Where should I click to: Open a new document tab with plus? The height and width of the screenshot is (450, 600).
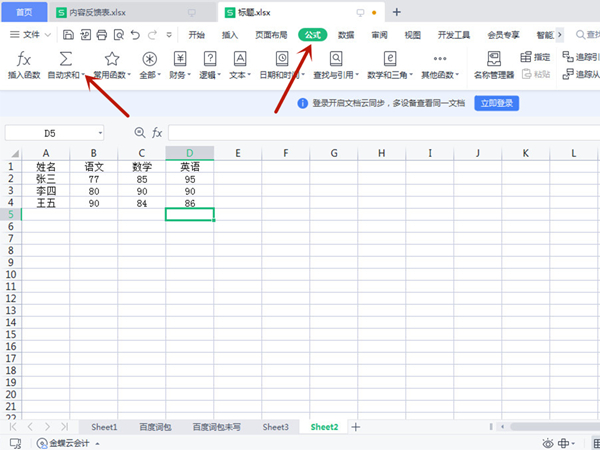pos(396,12)
